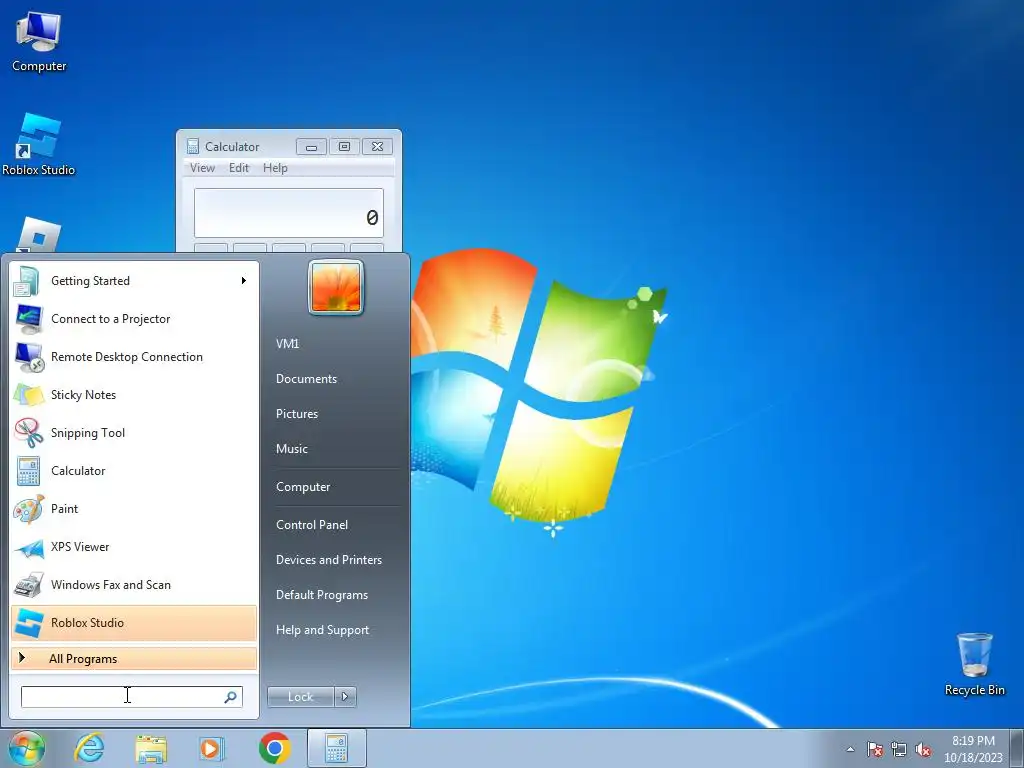Open Windows Fax and Scan icon
1024x768 pixels.
coord(28,585)
